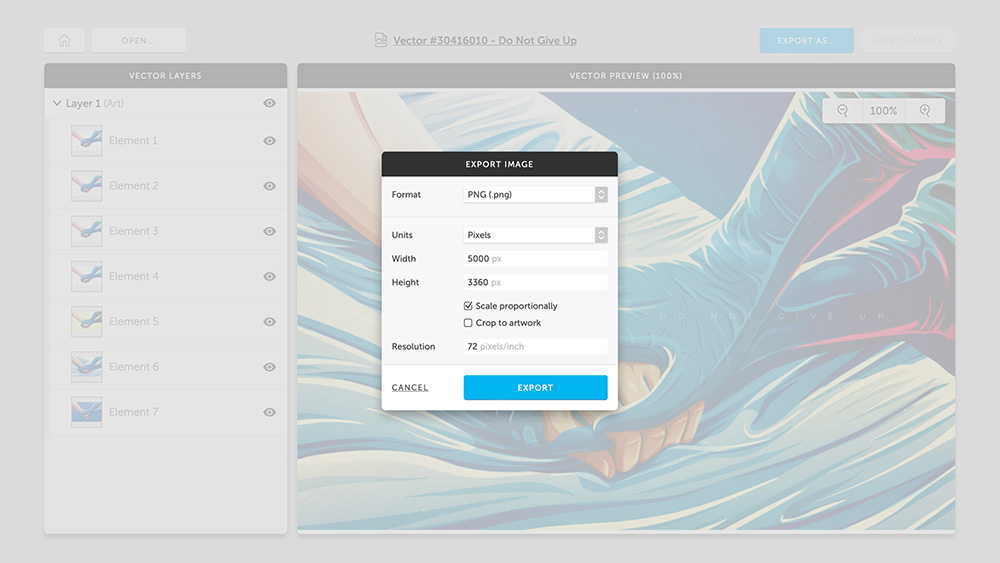Image resolution: width=1000 pixels, height=563 pixels.
Task: Hide Layer 1 using its eye icon
Action: pyautogui.click(x=269, y=103)
